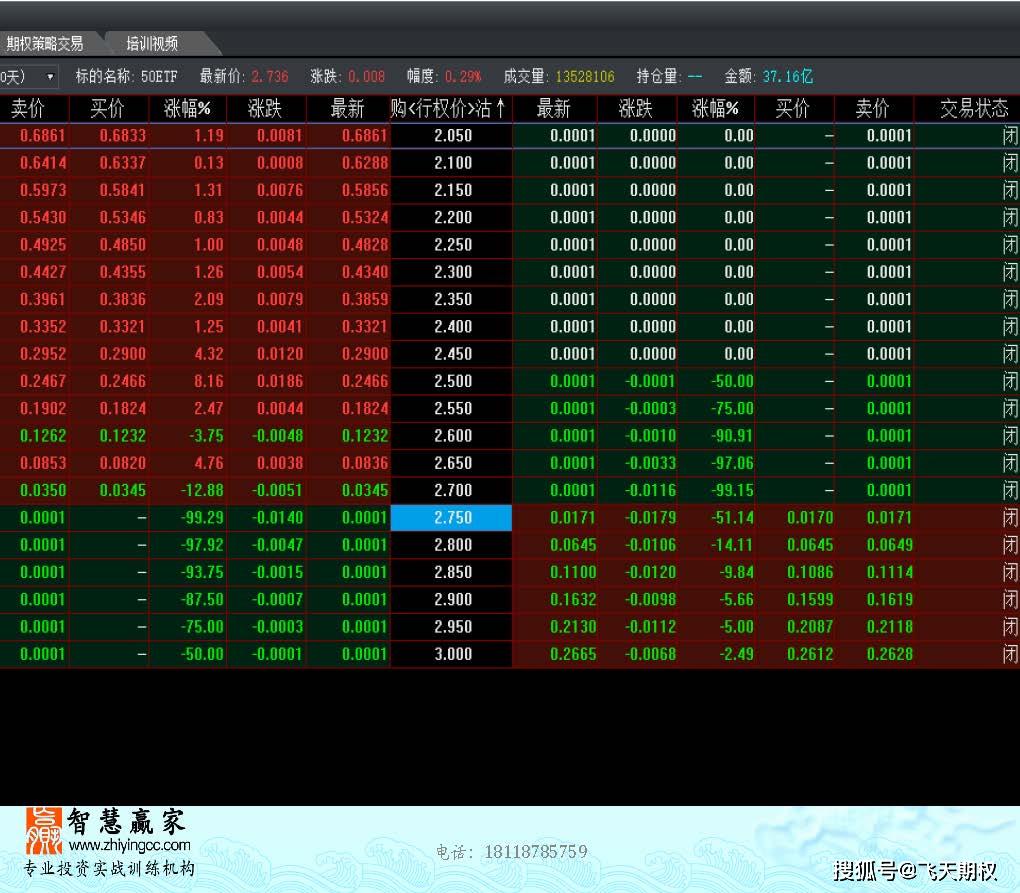This screenshot has height=893, width=1020.
Task: Click the 交易状态 column header
Action: coord(974,108)
